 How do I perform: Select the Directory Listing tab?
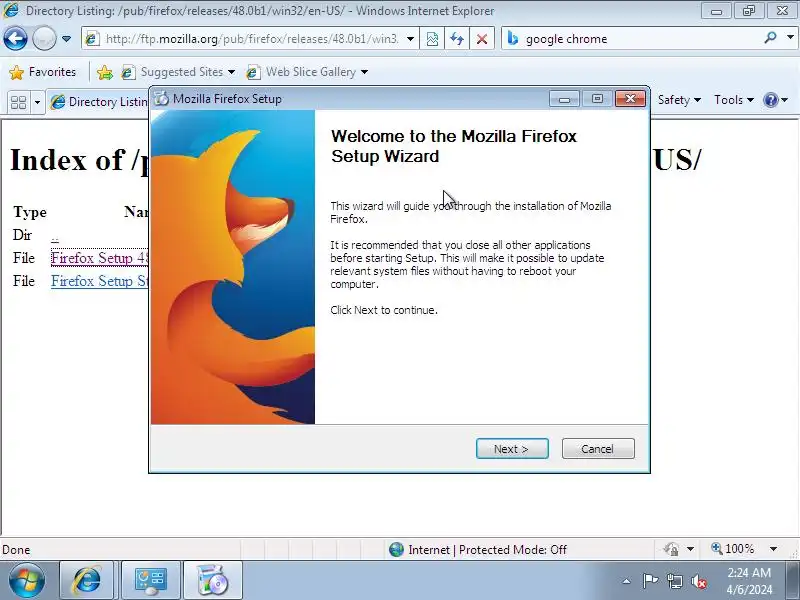[99, 102]
